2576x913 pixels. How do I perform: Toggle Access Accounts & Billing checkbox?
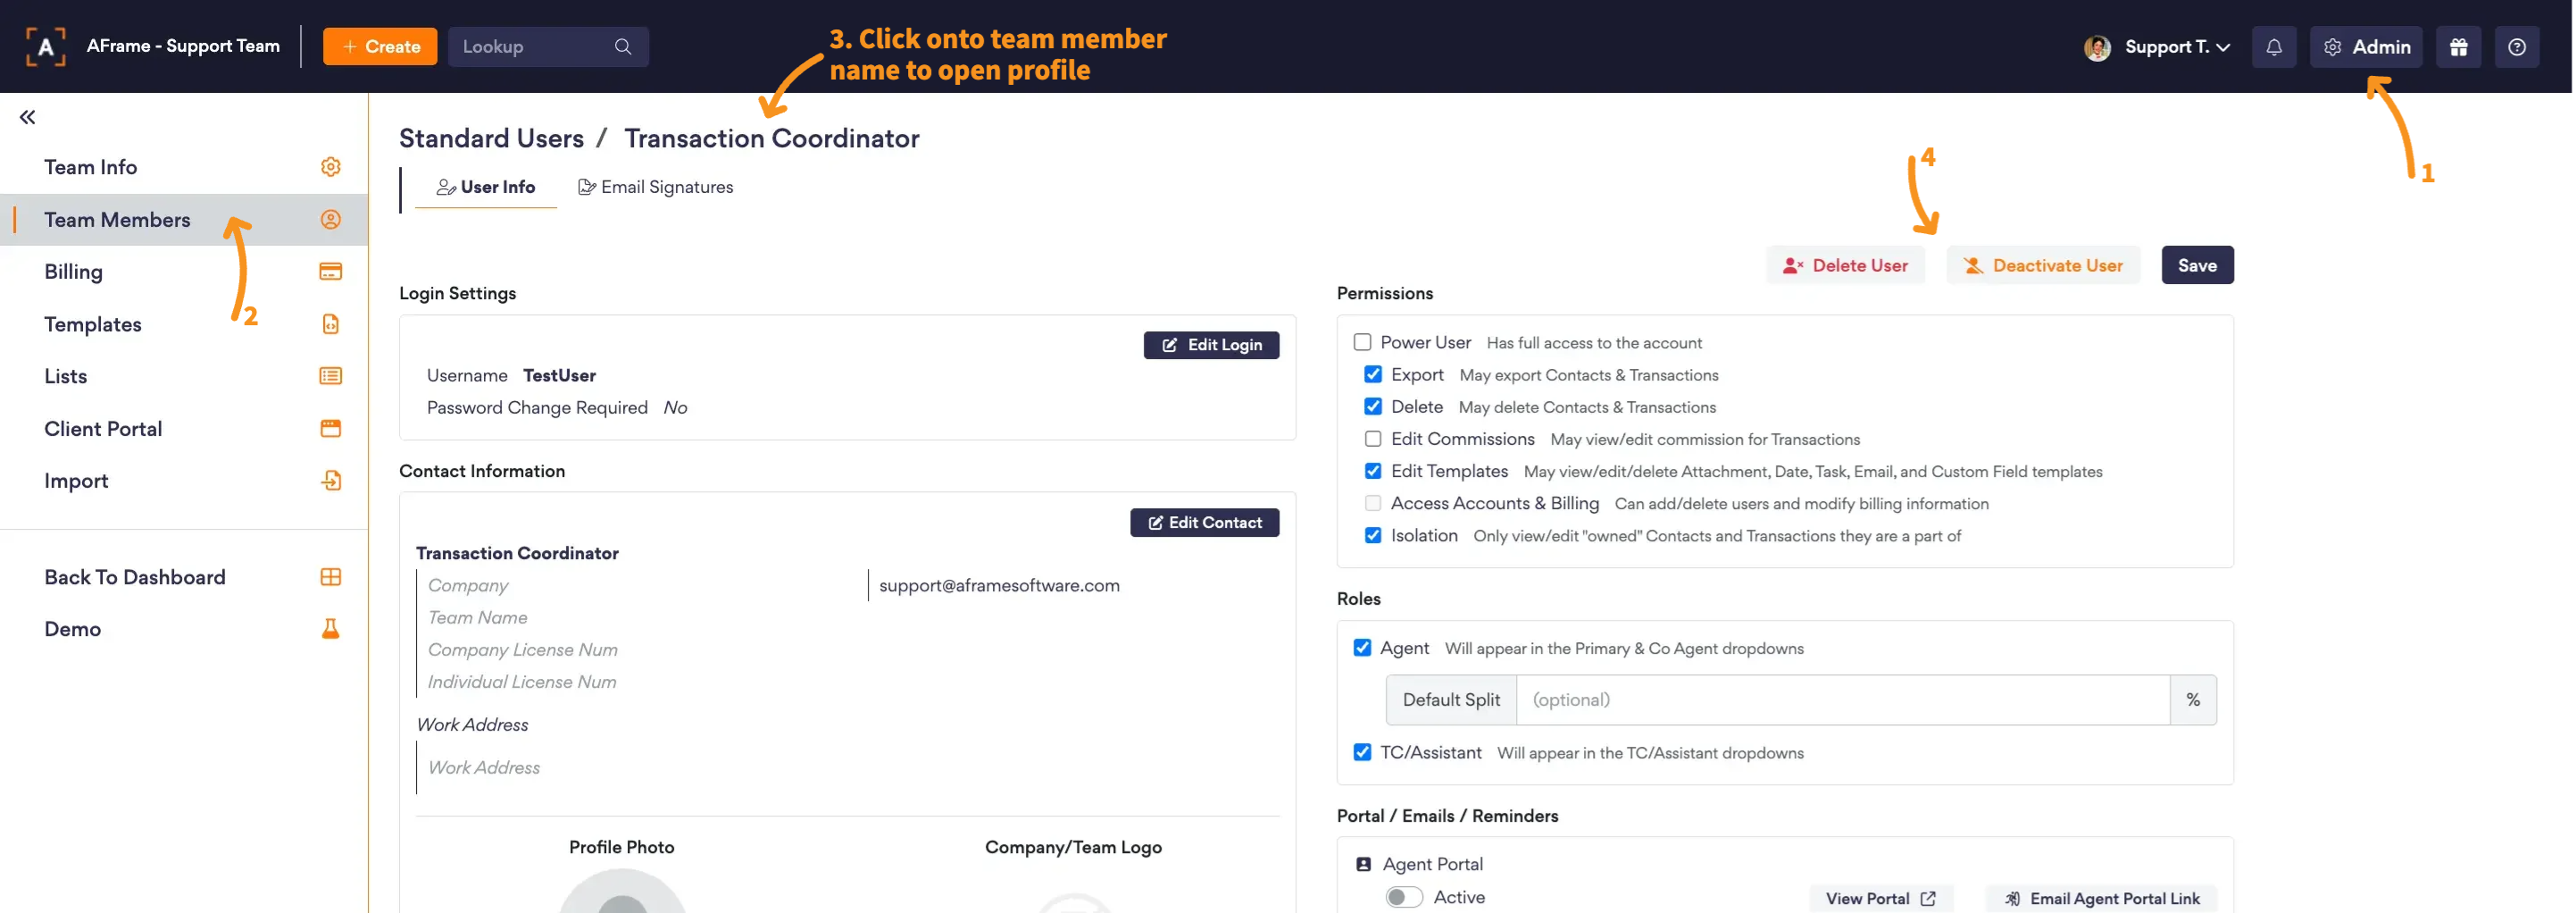pyautogui.click(x=1373, y=503)
